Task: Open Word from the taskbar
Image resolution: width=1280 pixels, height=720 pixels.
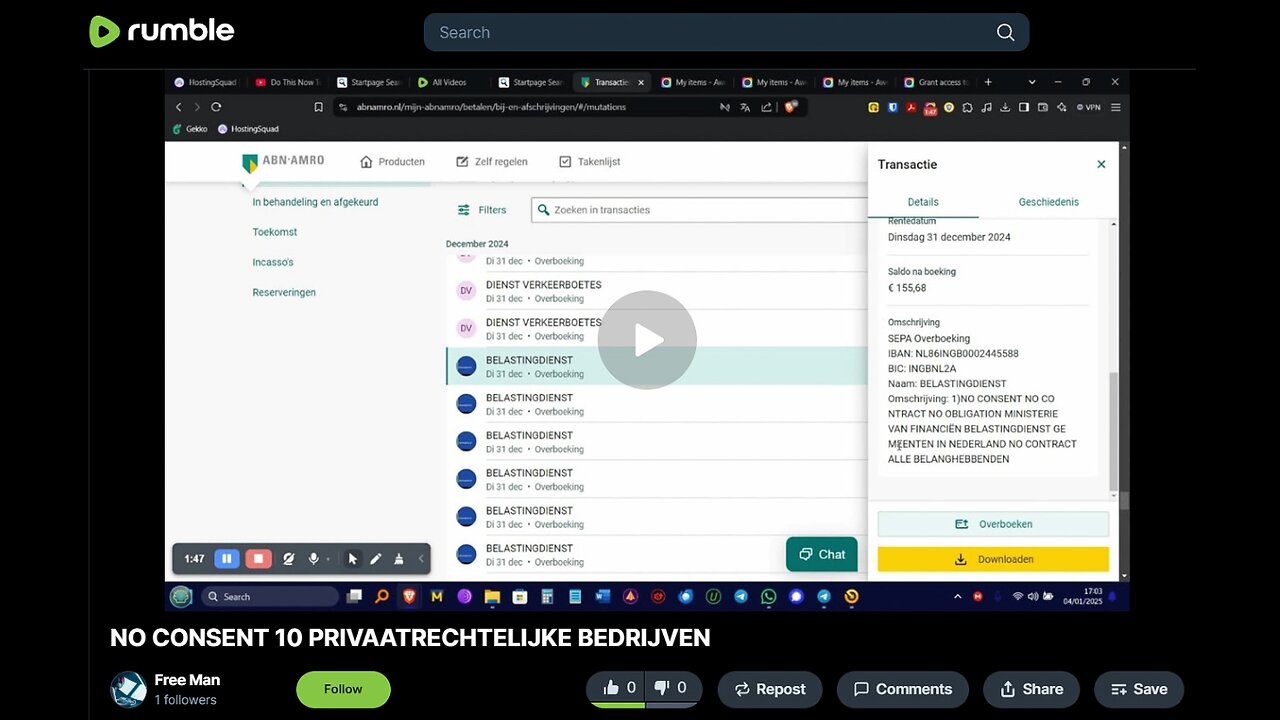Action: (x=602, y=597)
